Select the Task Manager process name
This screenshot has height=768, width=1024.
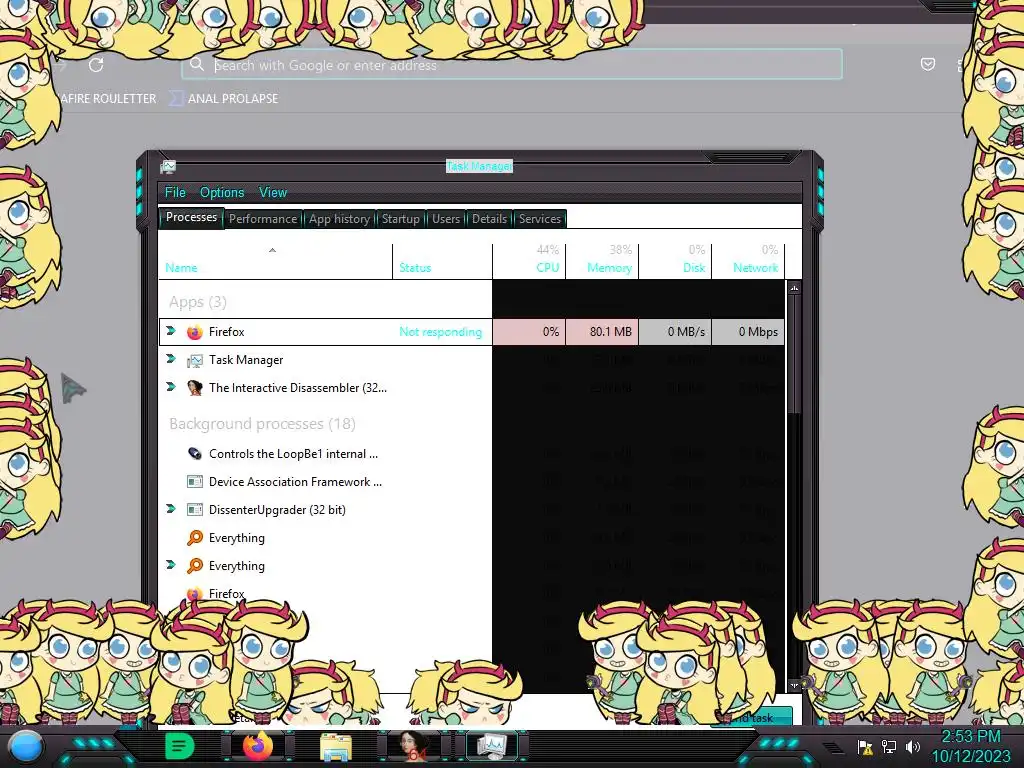point(246,360)
